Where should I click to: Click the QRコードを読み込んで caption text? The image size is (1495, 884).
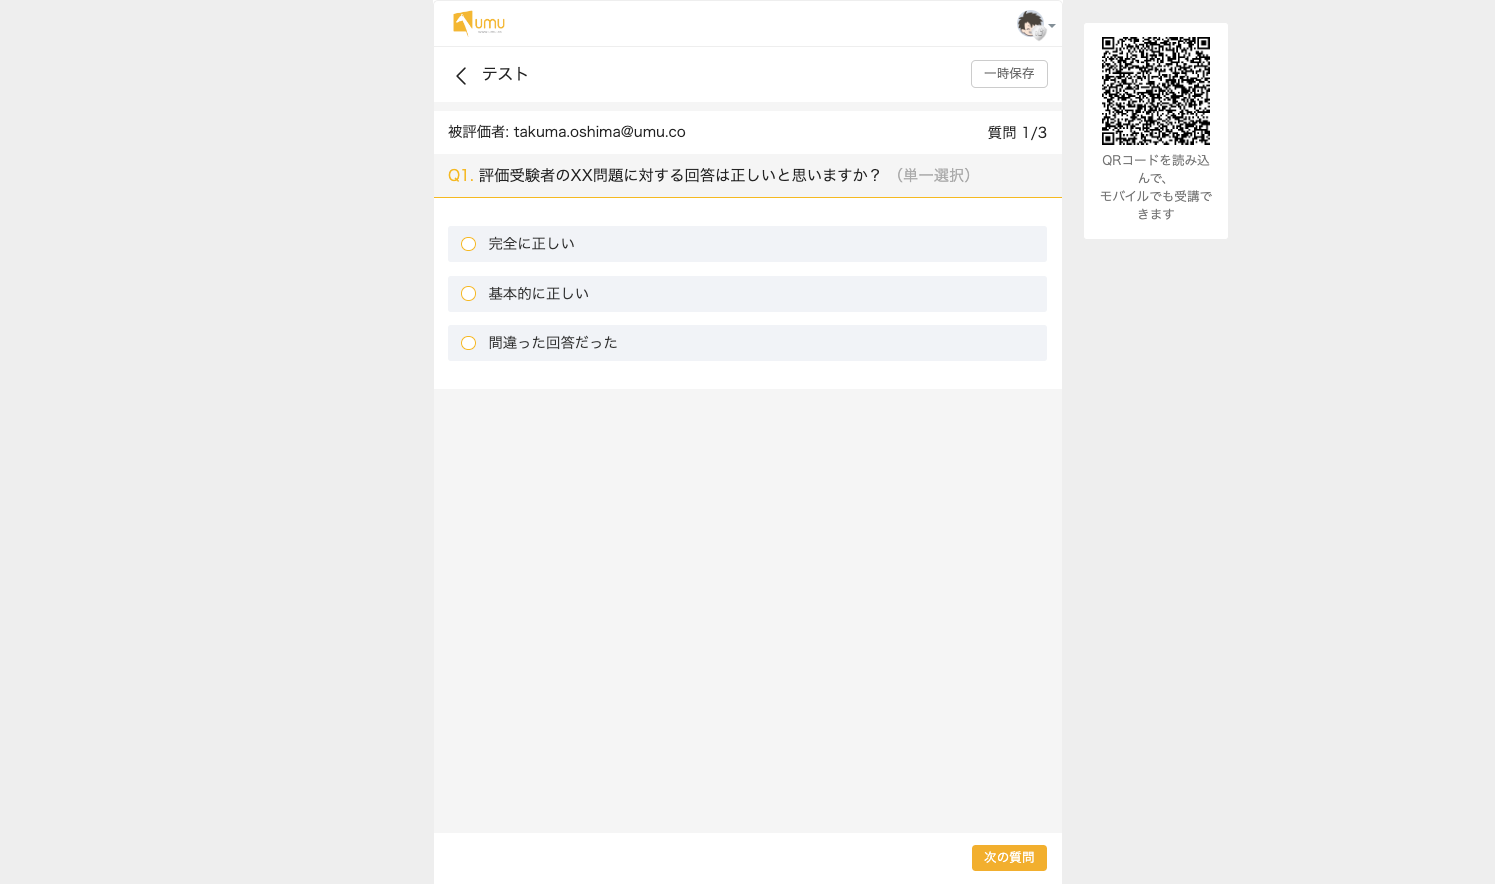coord(1156,187)
